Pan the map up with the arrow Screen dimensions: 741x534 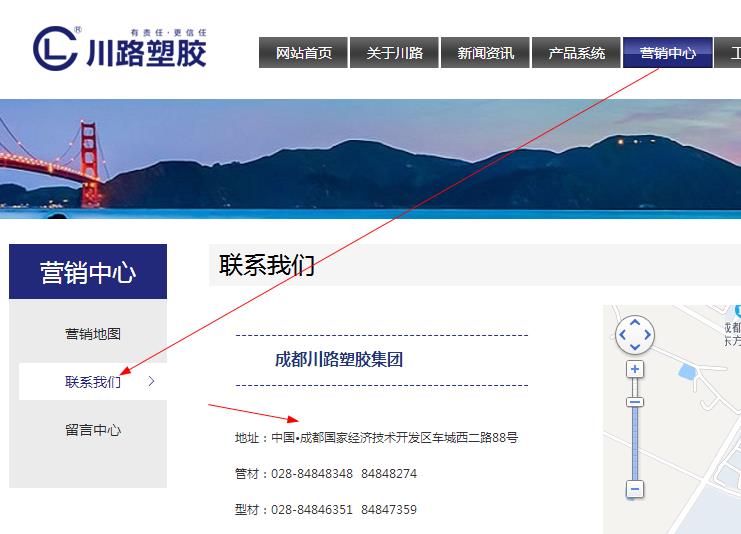point(634,322)
